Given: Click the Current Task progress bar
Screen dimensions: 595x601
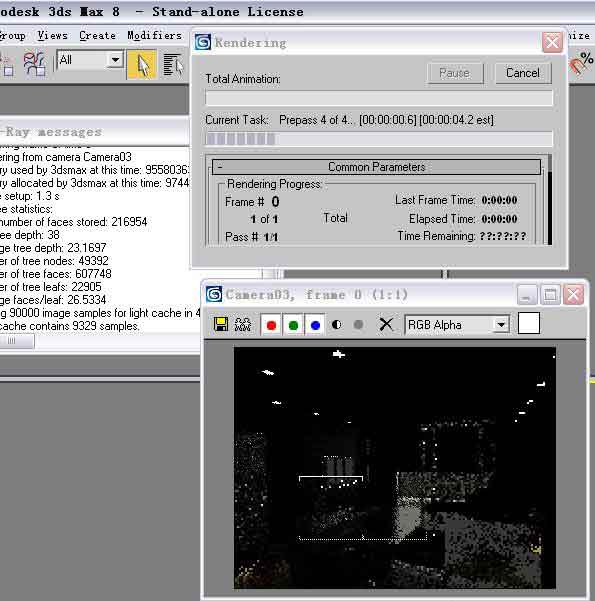Looking at the screenshot, I should click(379, 139).
